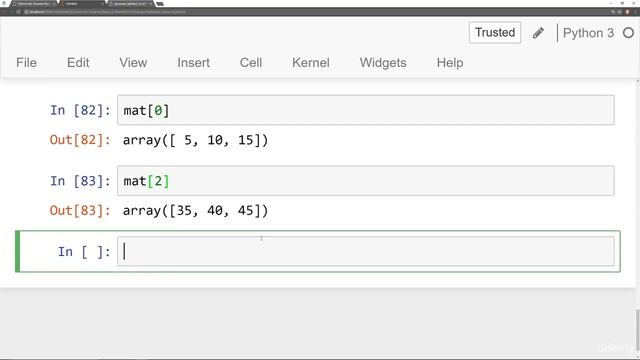Click the browser address bar URL
Image resolution: width=640 pixels, height=360 pixels.
pyautogui.click(x=108, y=12)
